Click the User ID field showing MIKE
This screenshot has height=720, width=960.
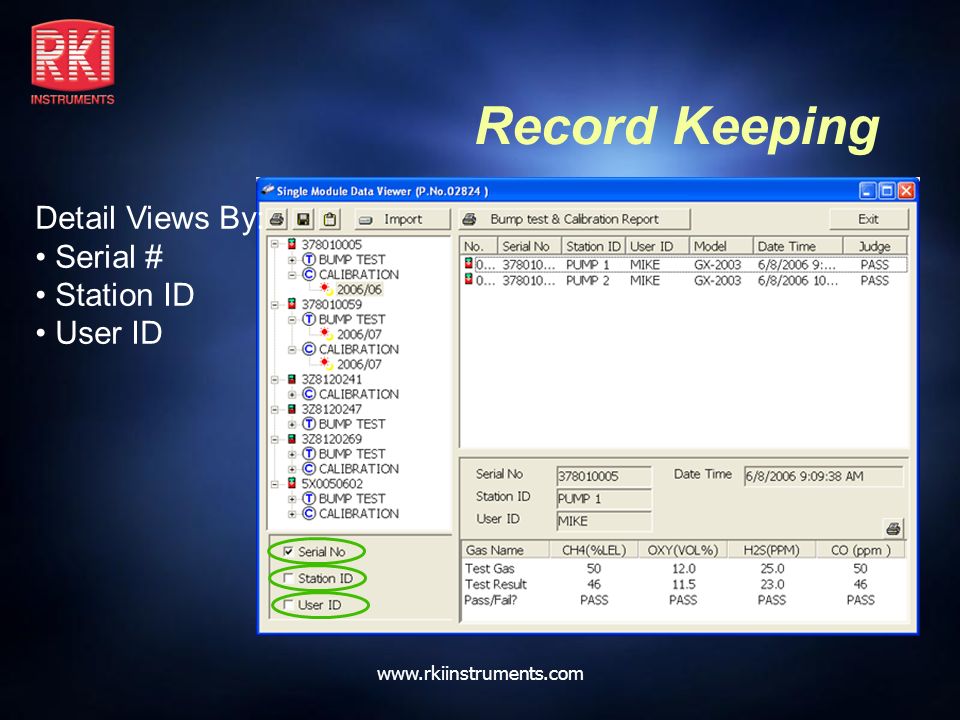pyautogui.click(x=604, y=521)
